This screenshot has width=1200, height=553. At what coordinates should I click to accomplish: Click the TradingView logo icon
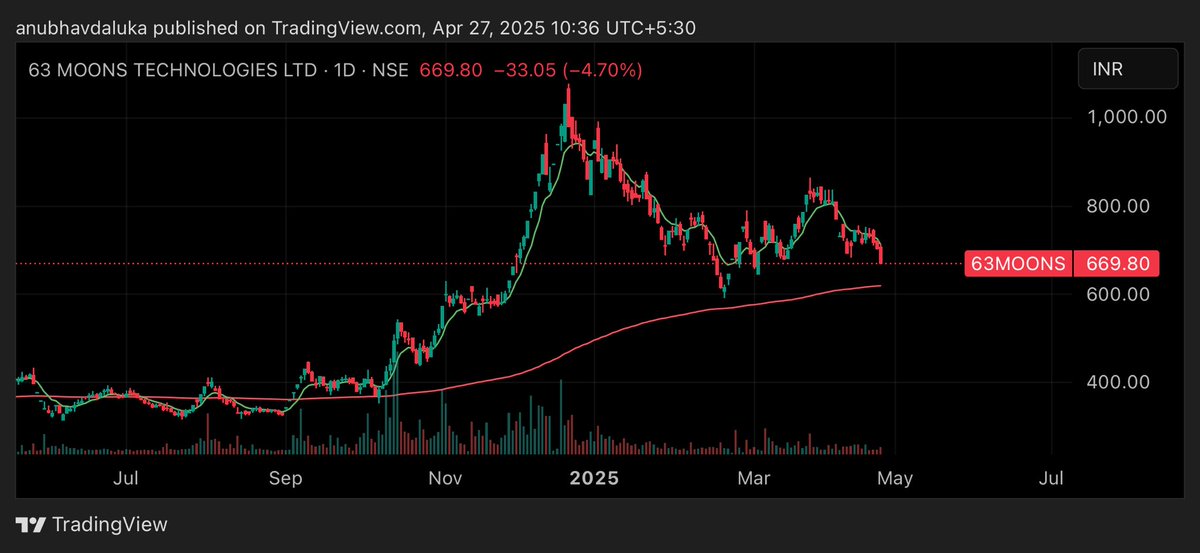(30, 525)
